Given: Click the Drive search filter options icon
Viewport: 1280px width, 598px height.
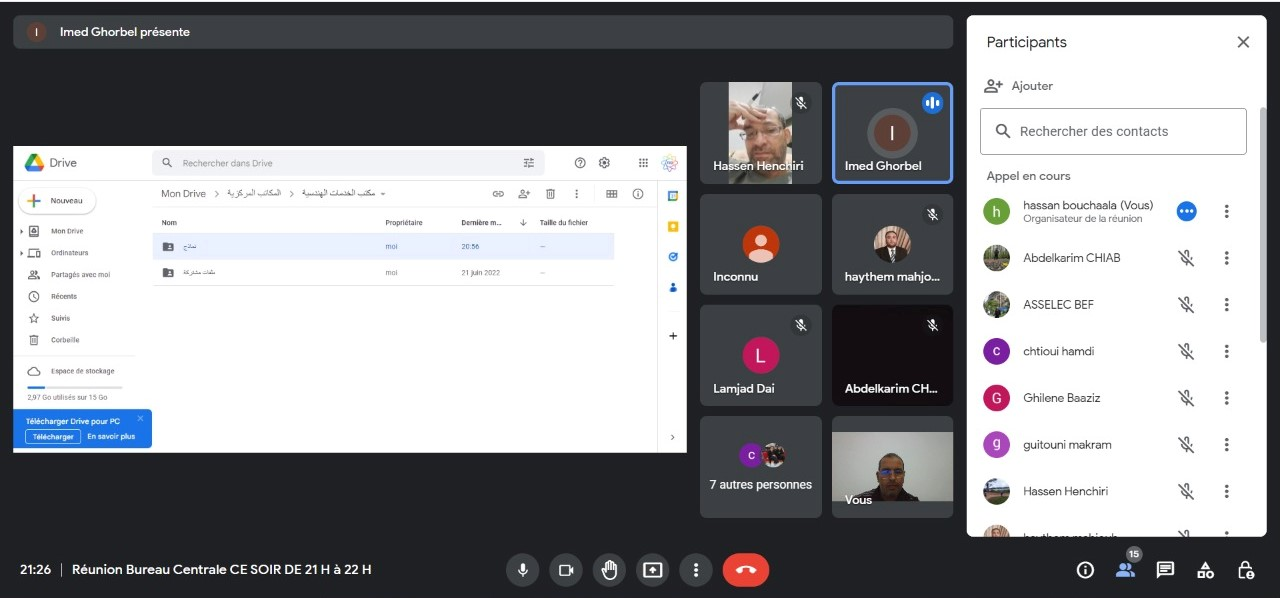Looking at the screenshot, I should coord(529,163).
